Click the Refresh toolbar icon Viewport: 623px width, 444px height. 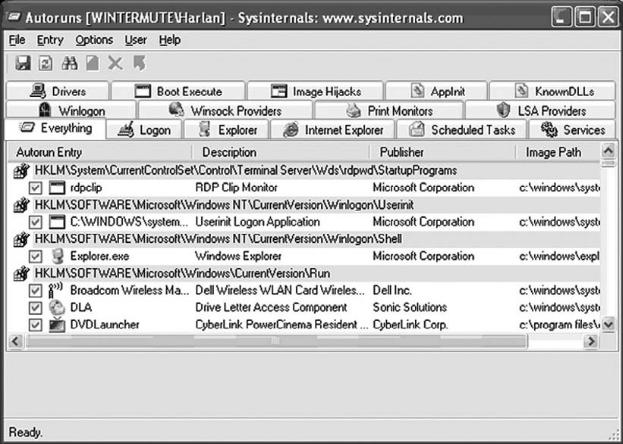45,63
